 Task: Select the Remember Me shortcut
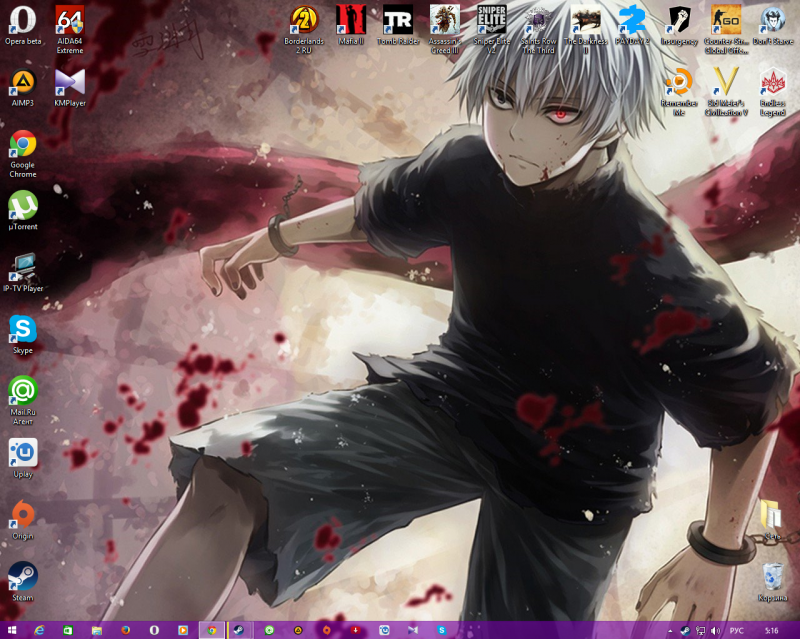click(679, 92)
